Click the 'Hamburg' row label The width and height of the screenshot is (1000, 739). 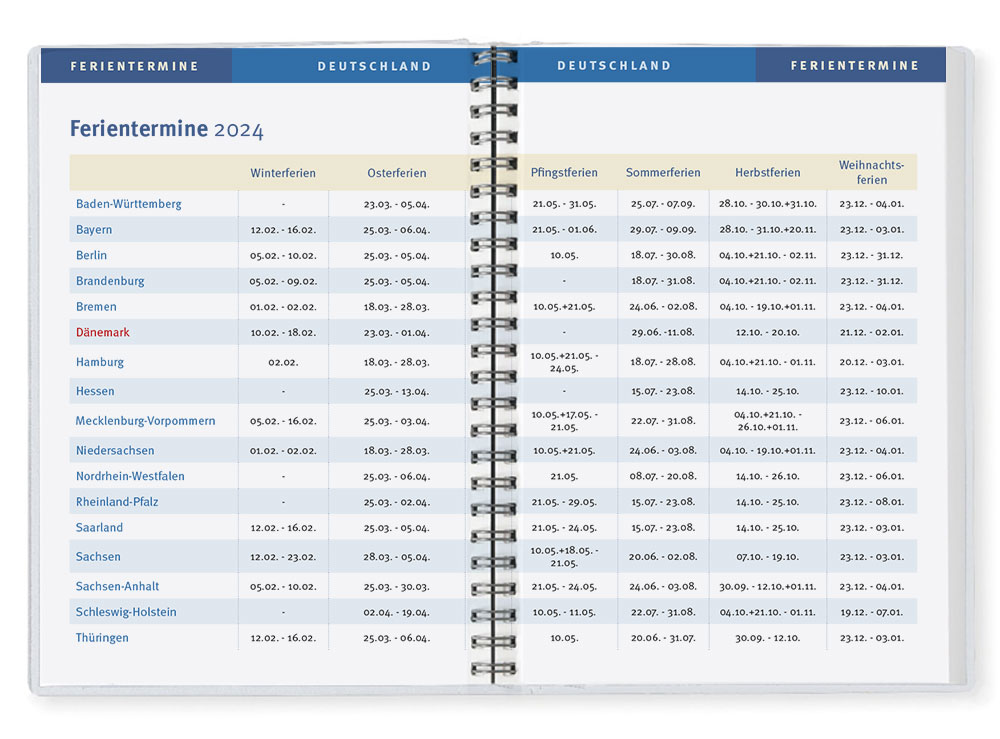[x=100, y=362]
